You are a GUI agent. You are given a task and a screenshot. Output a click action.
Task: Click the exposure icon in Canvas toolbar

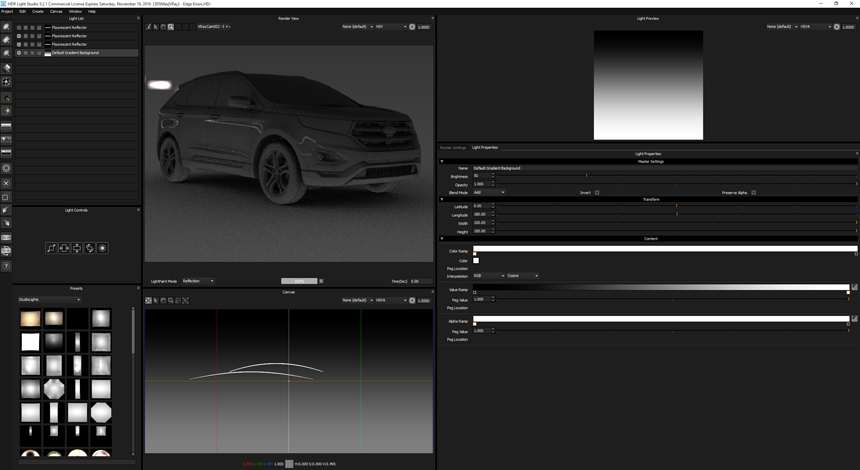click(x=412, y=301)
